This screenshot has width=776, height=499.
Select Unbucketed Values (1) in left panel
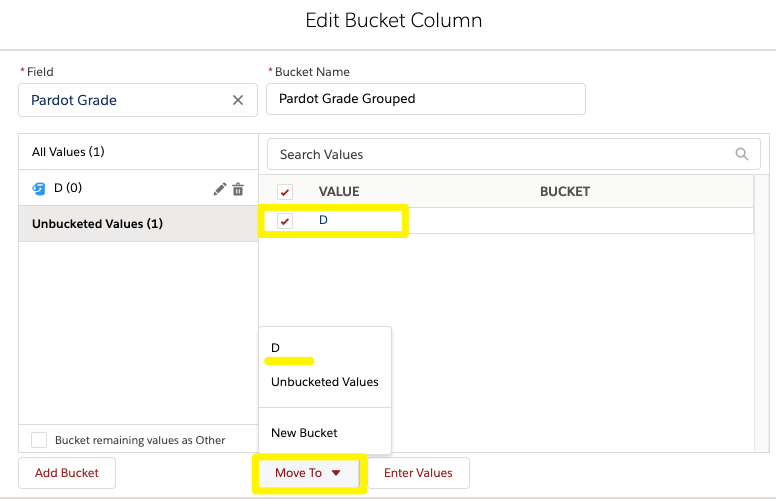pos(97,224)
